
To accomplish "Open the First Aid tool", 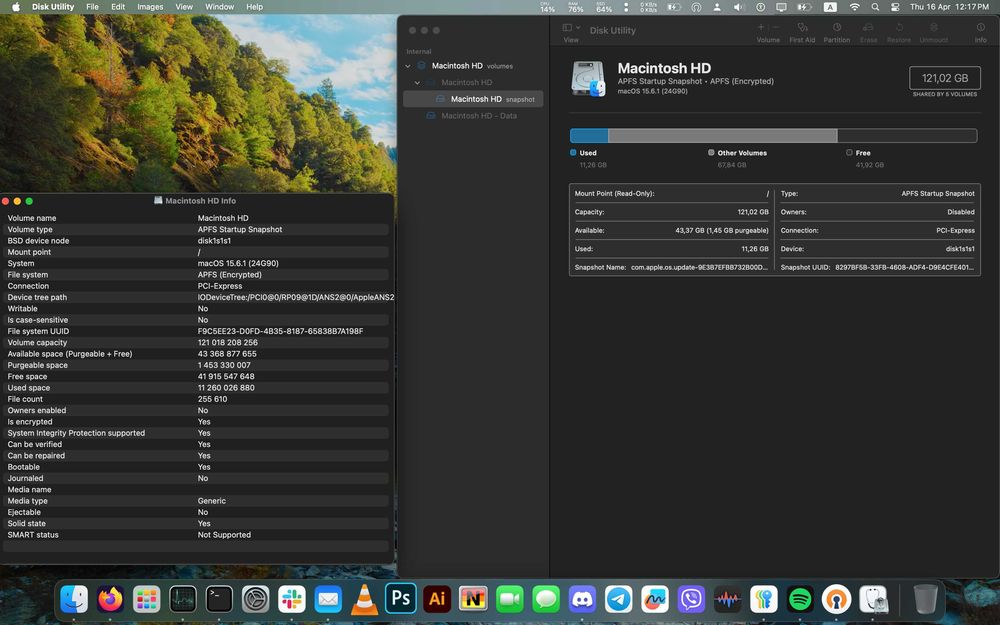I will (802, 28).
